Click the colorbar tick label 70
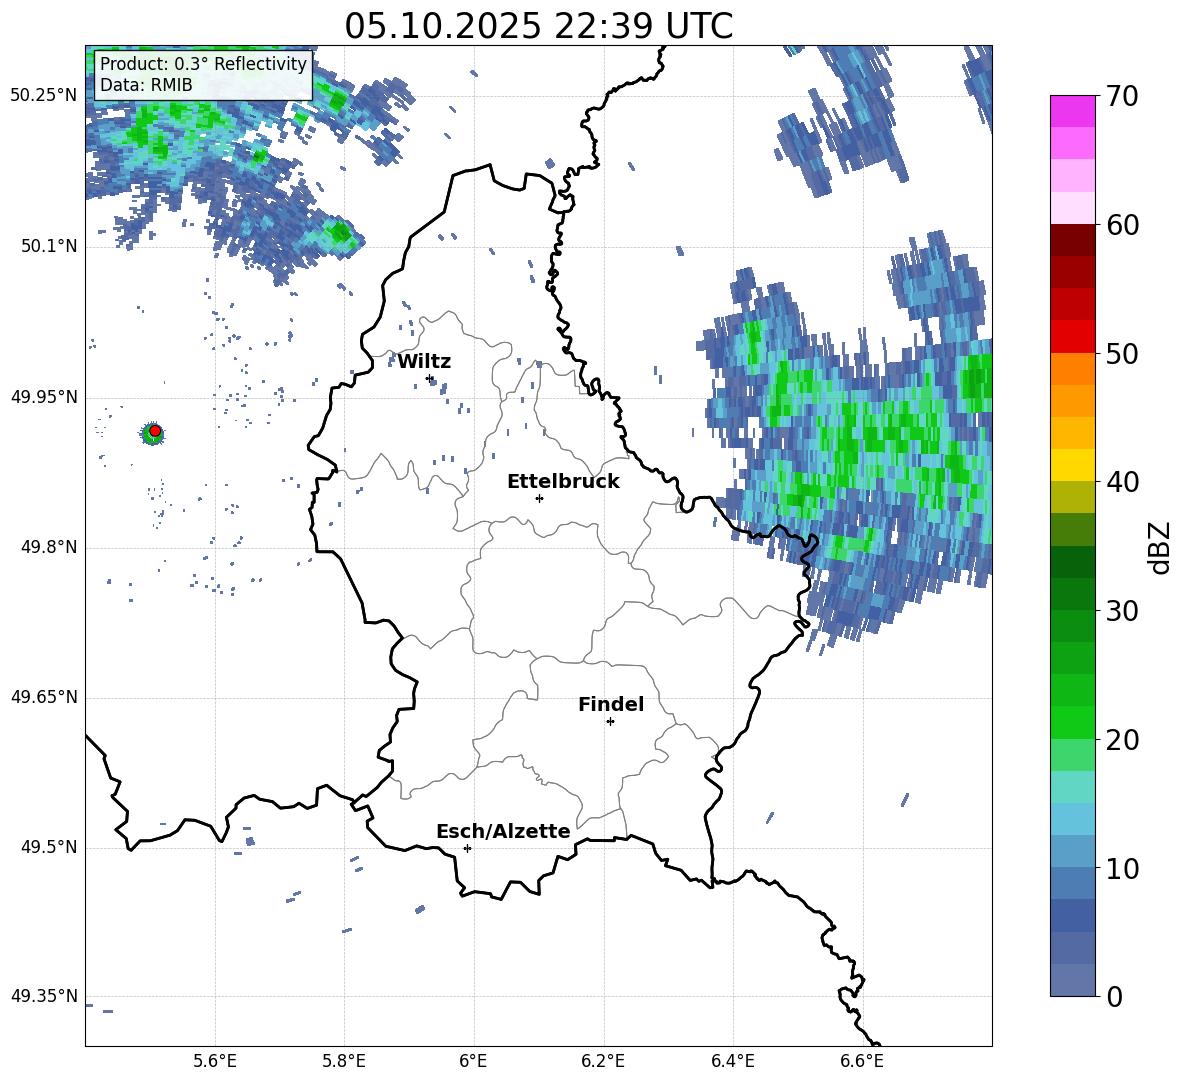This screenshot has width=1184, height=1081. click(1122, 97)
